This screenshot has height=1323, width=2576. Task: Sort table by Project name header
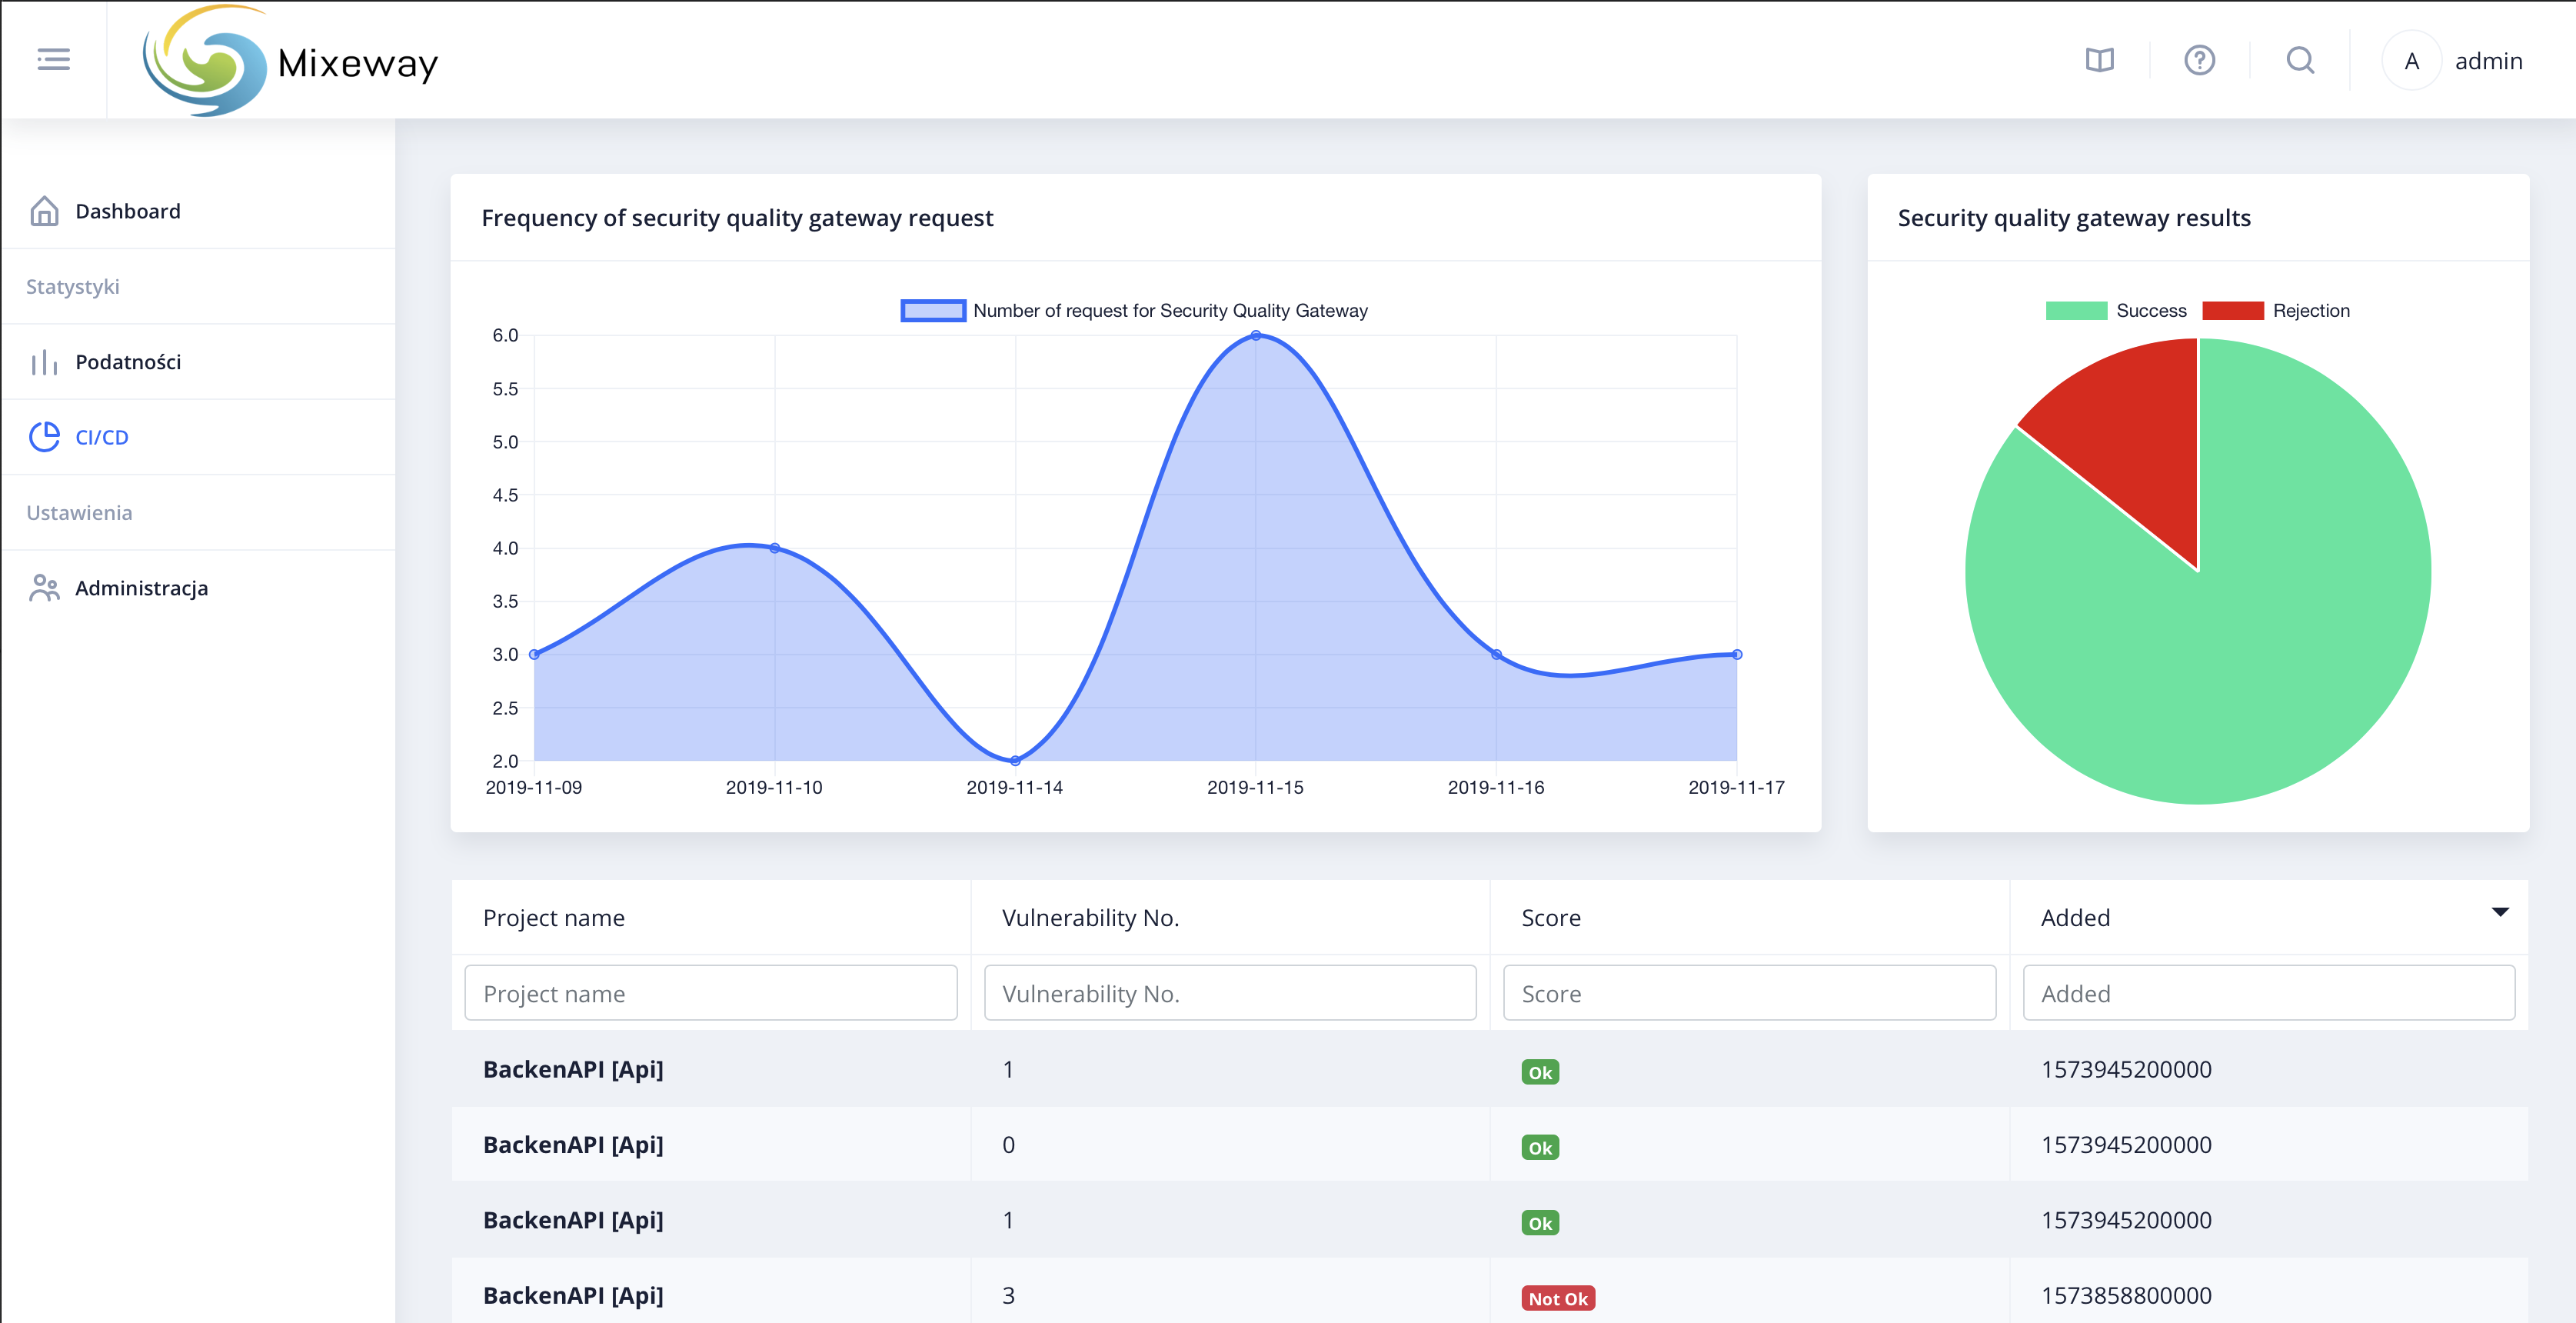[x=553, y=918]
